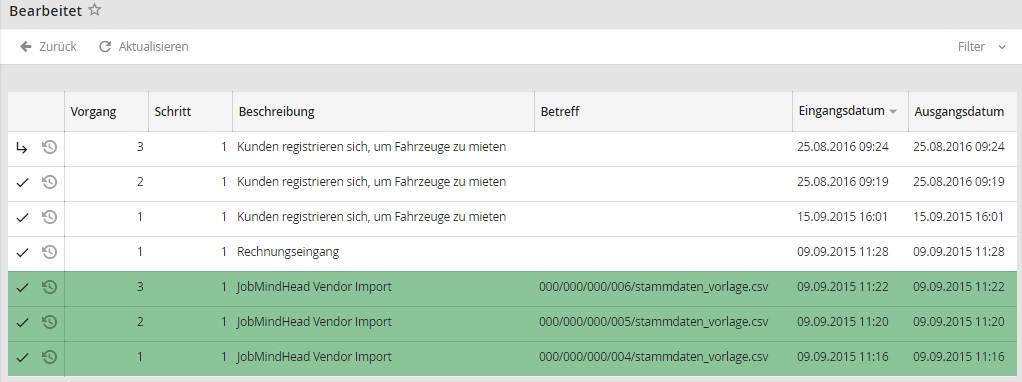1022x382 pixels.
Task: Click Eingangsdatum cell 09.09.2015 11:28
Action: [843, 252]
